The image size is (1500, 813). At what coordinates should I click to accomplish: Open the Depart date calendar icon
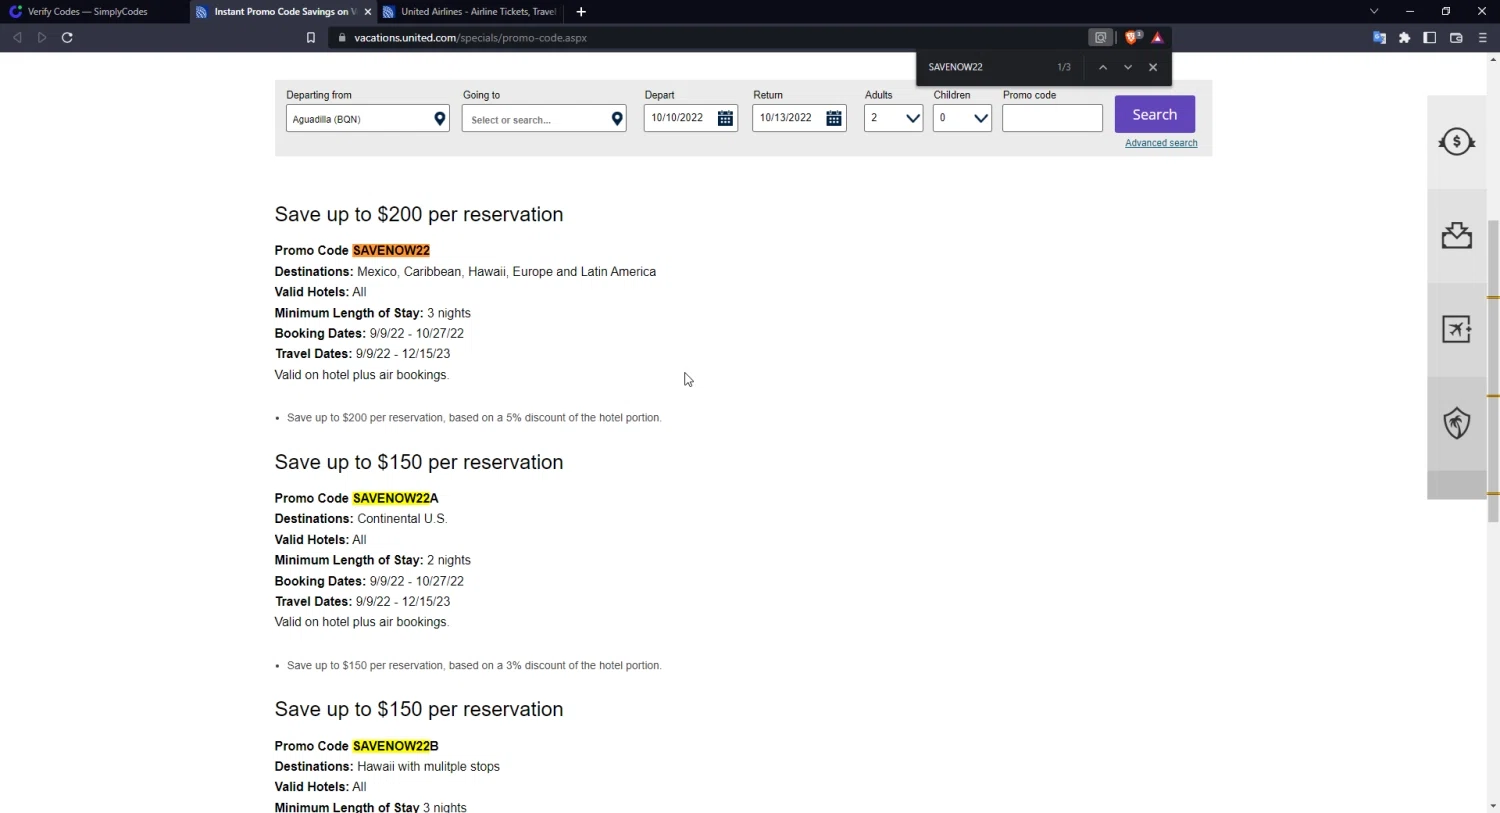[726, 118]
